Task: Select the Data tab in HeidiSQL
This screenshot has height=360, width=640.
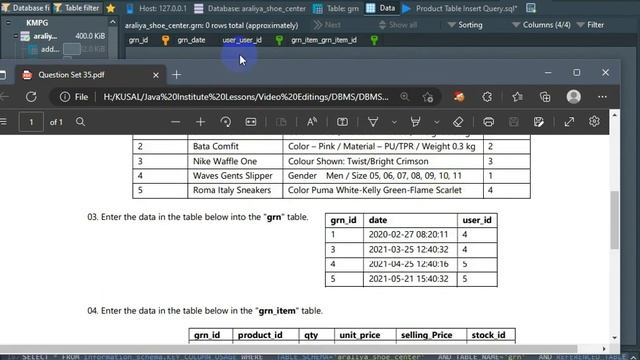Action: click(381, 8)
